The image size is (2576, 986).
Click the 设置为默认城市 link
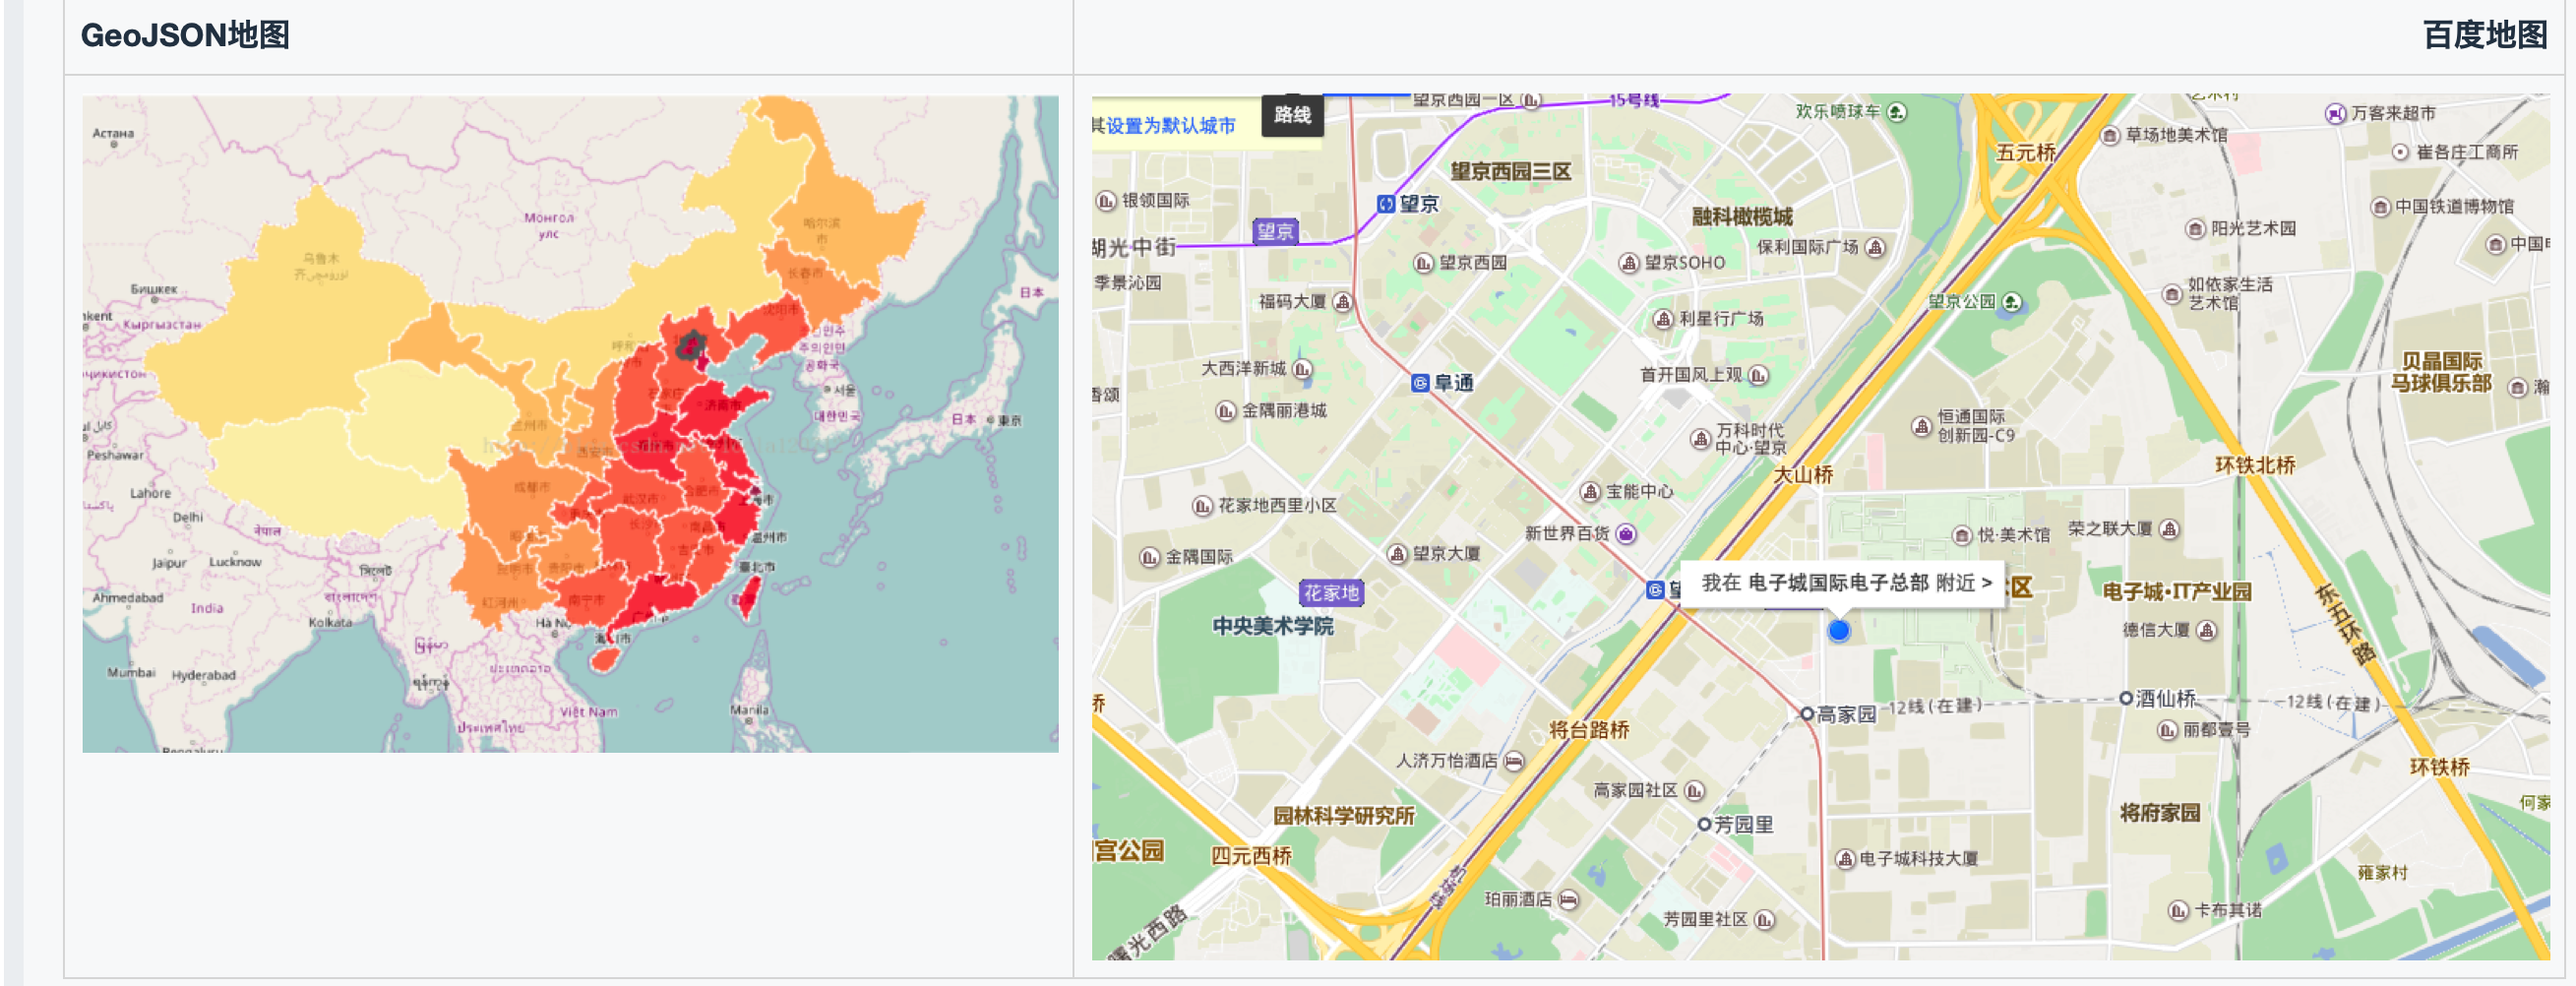1171,126
